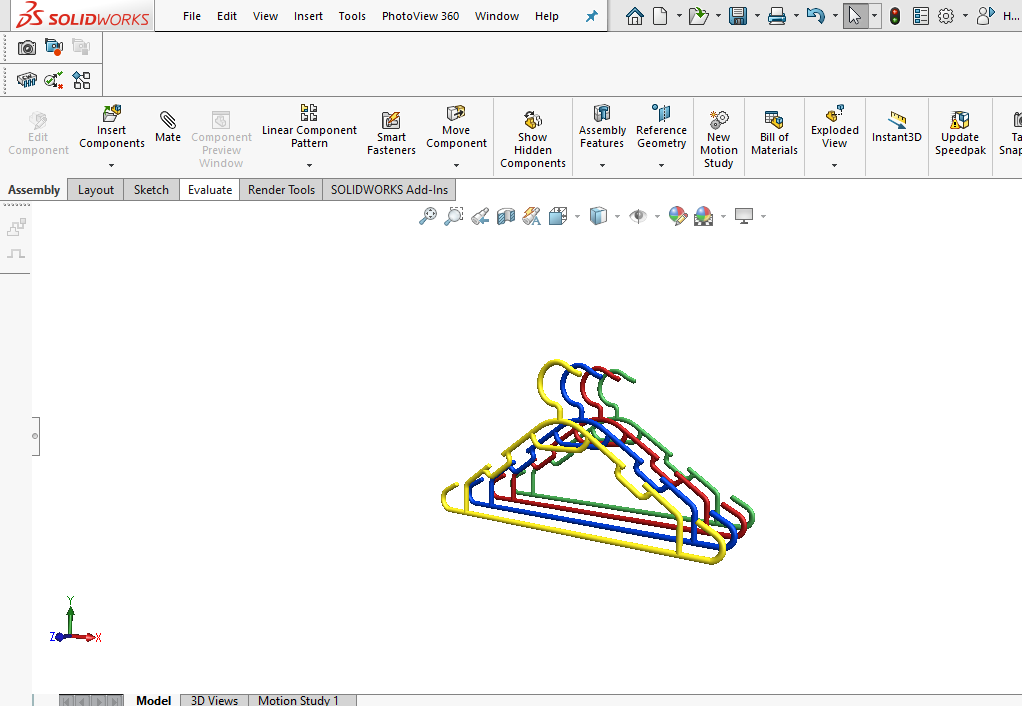This screenshot has width=1022, height=706.
Task: Open the PhotoView 360 menu
Action: [420, 16]
